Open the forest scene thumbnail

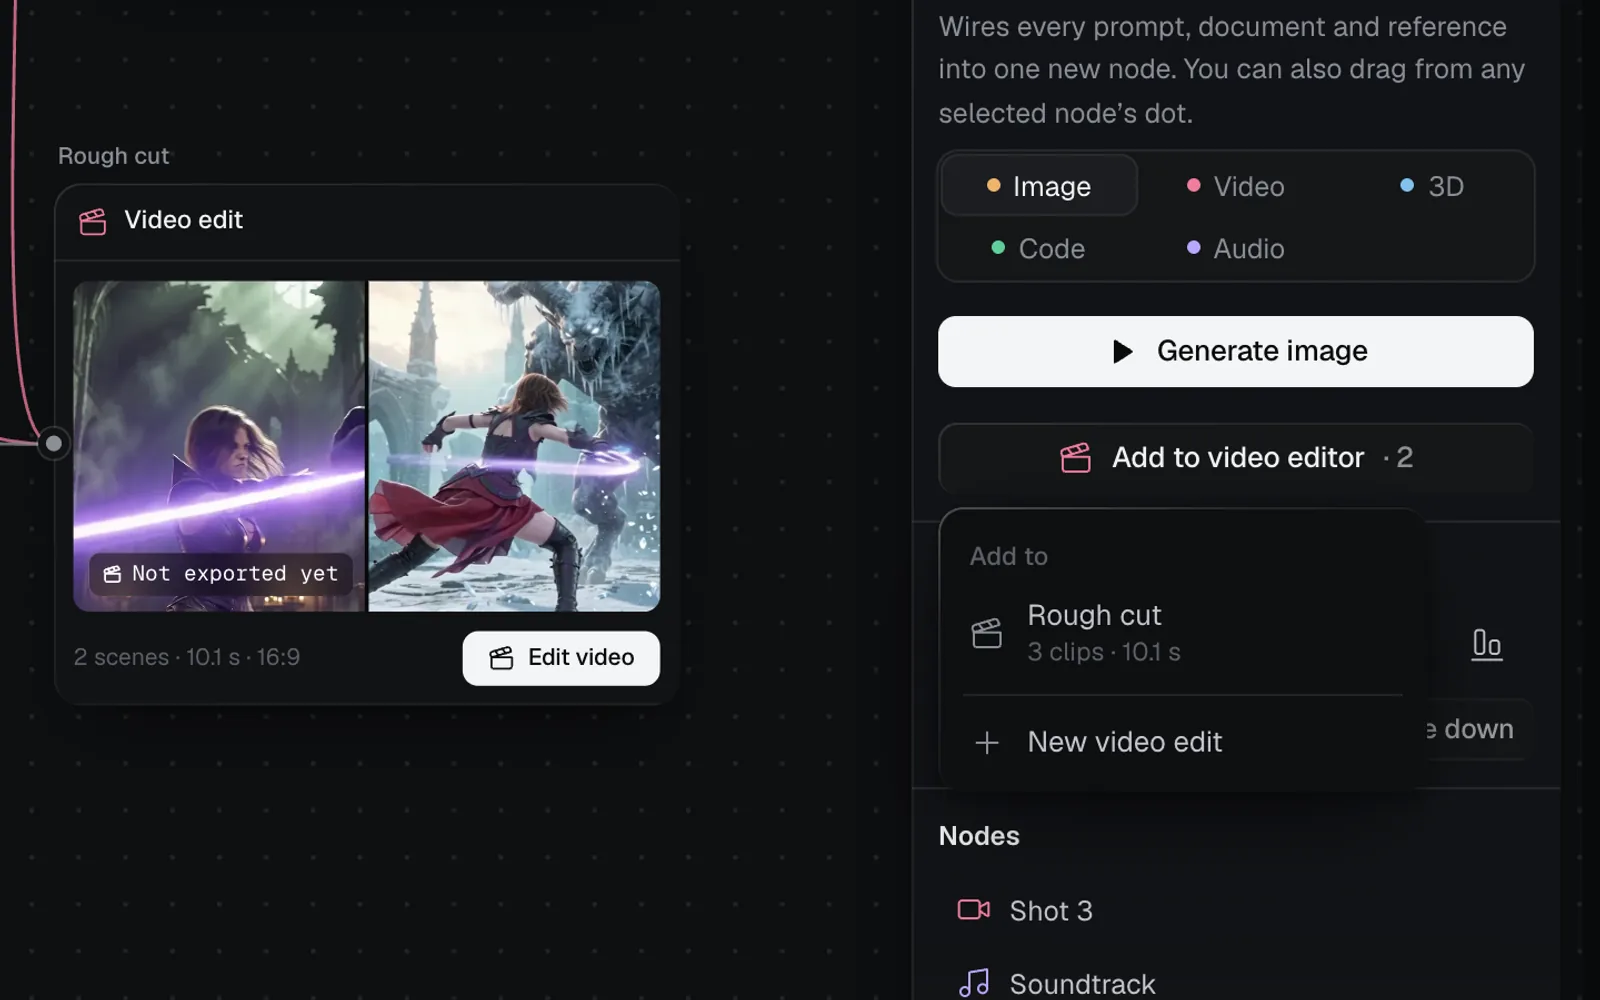click(219, 446)
